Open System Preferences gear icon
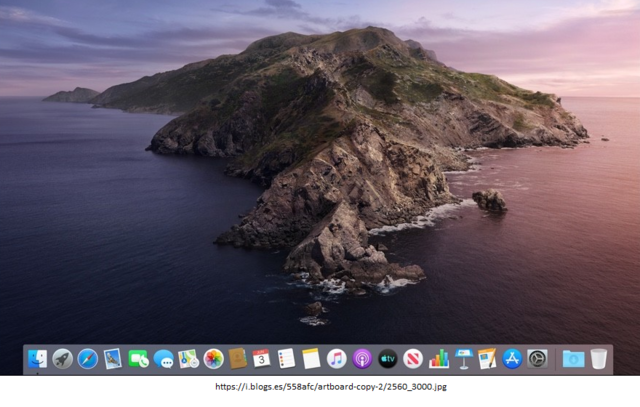The width and height of the screenshot is (640, 407). tap(537, 359)
